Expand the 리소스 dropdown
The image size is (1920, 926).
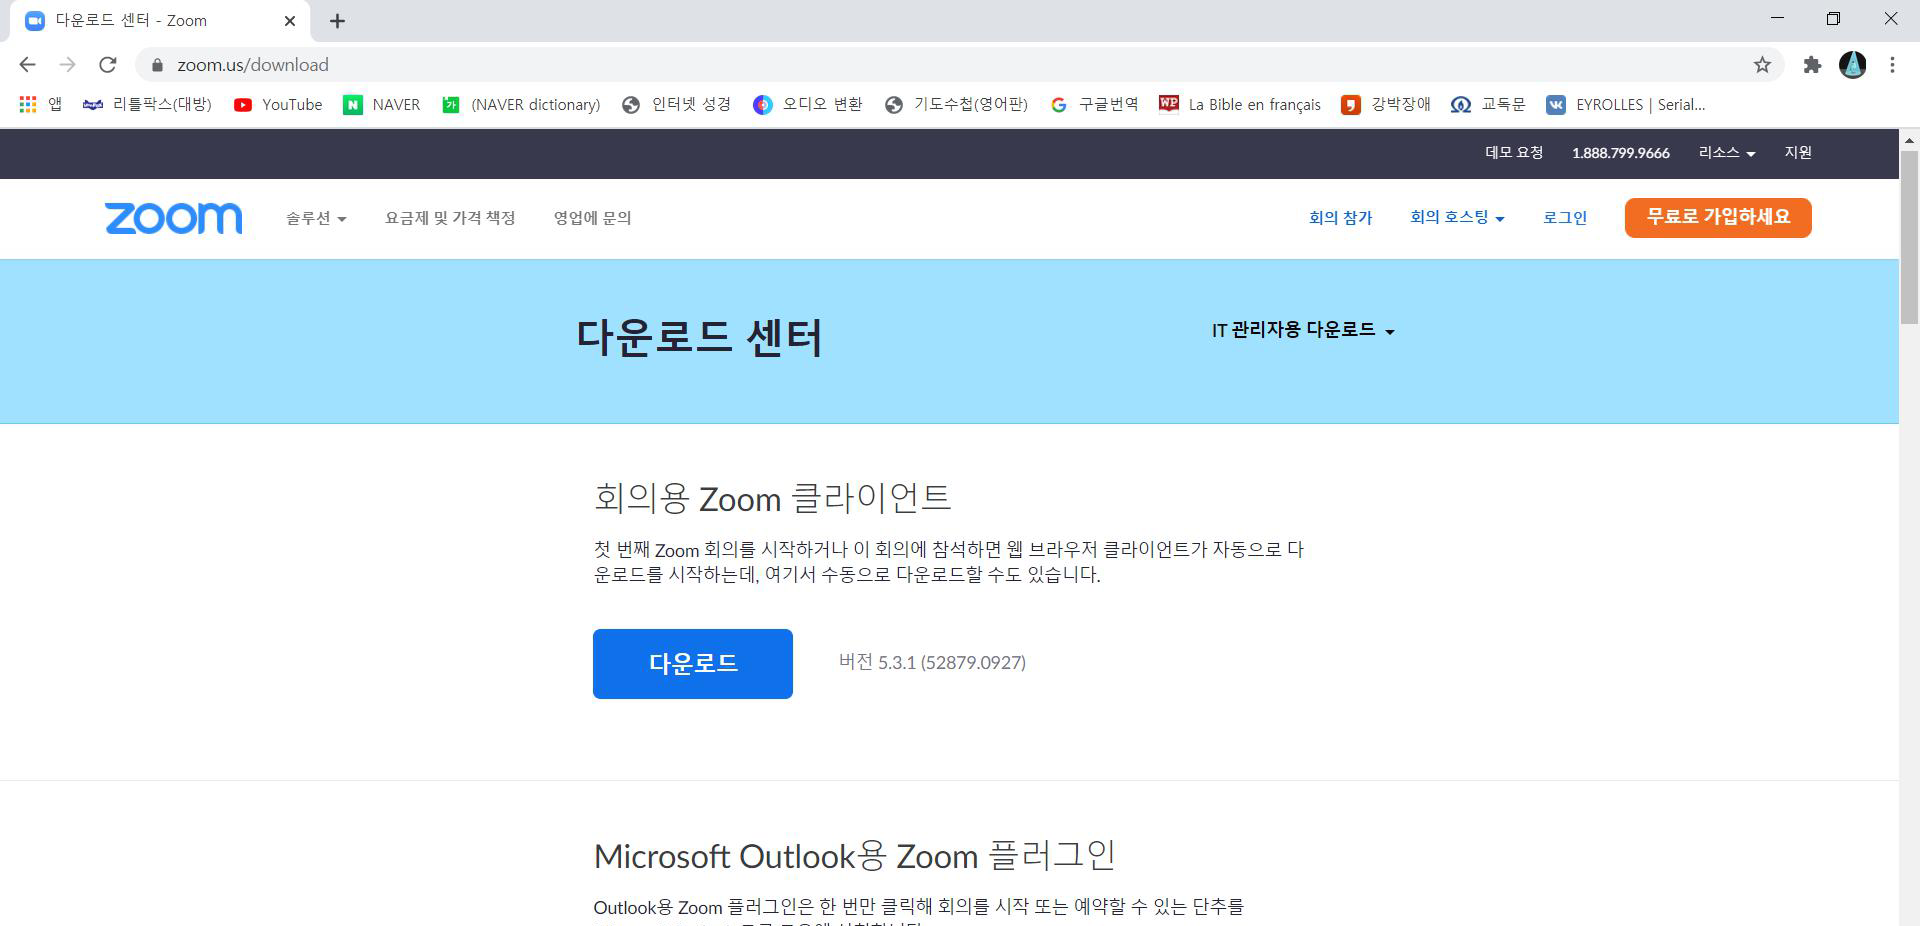(1726, 153)
